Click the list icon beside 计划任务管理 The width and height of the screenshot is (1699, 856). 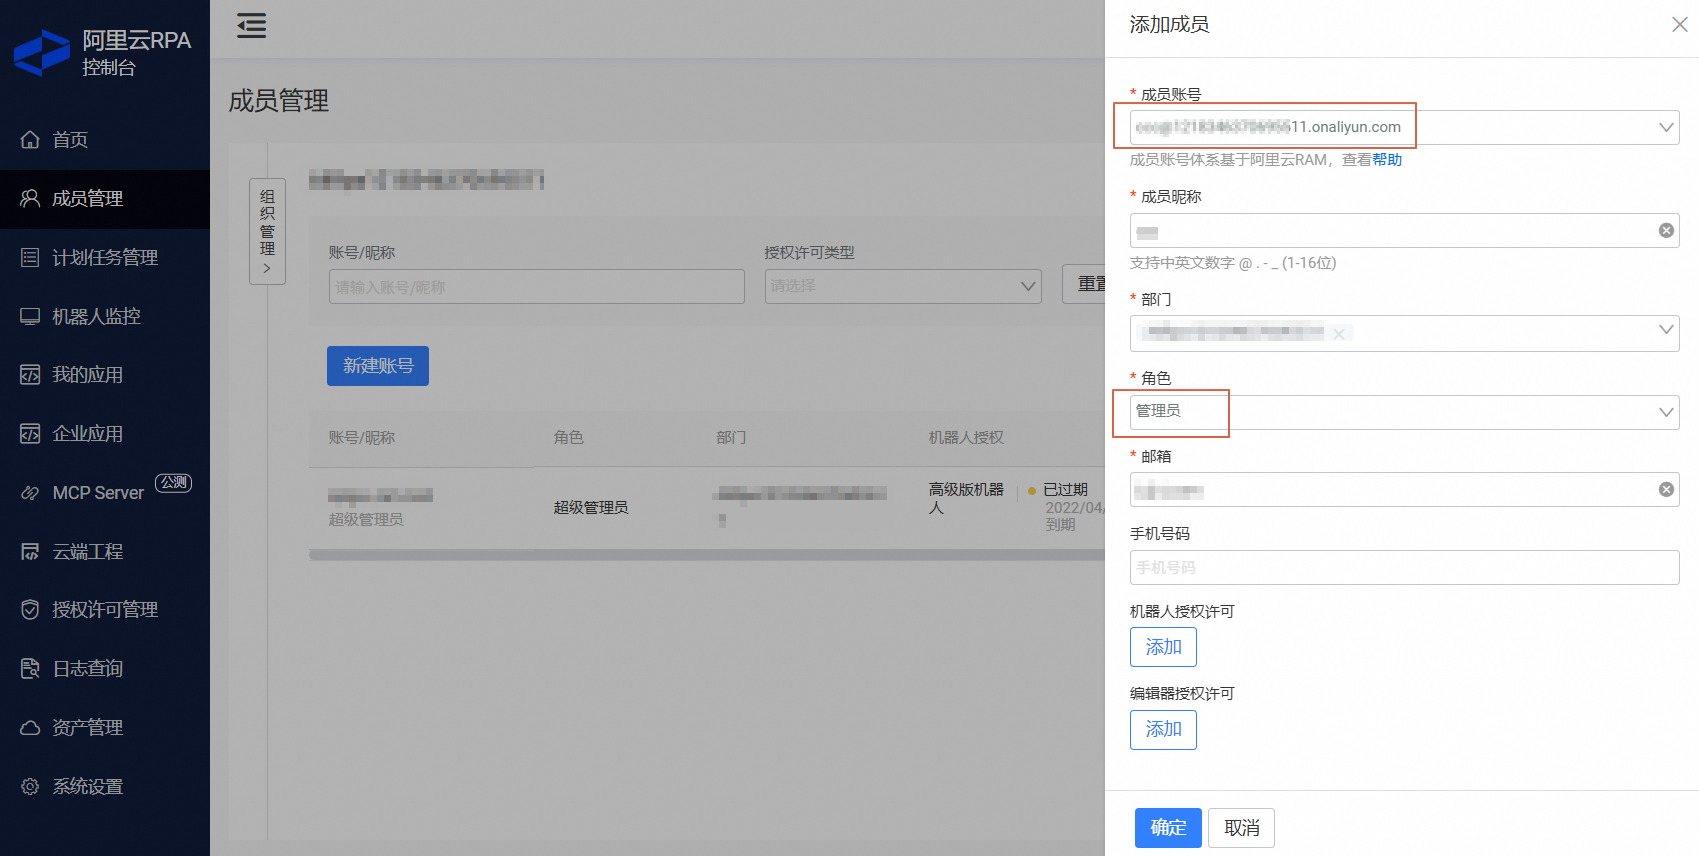(30, 257)
